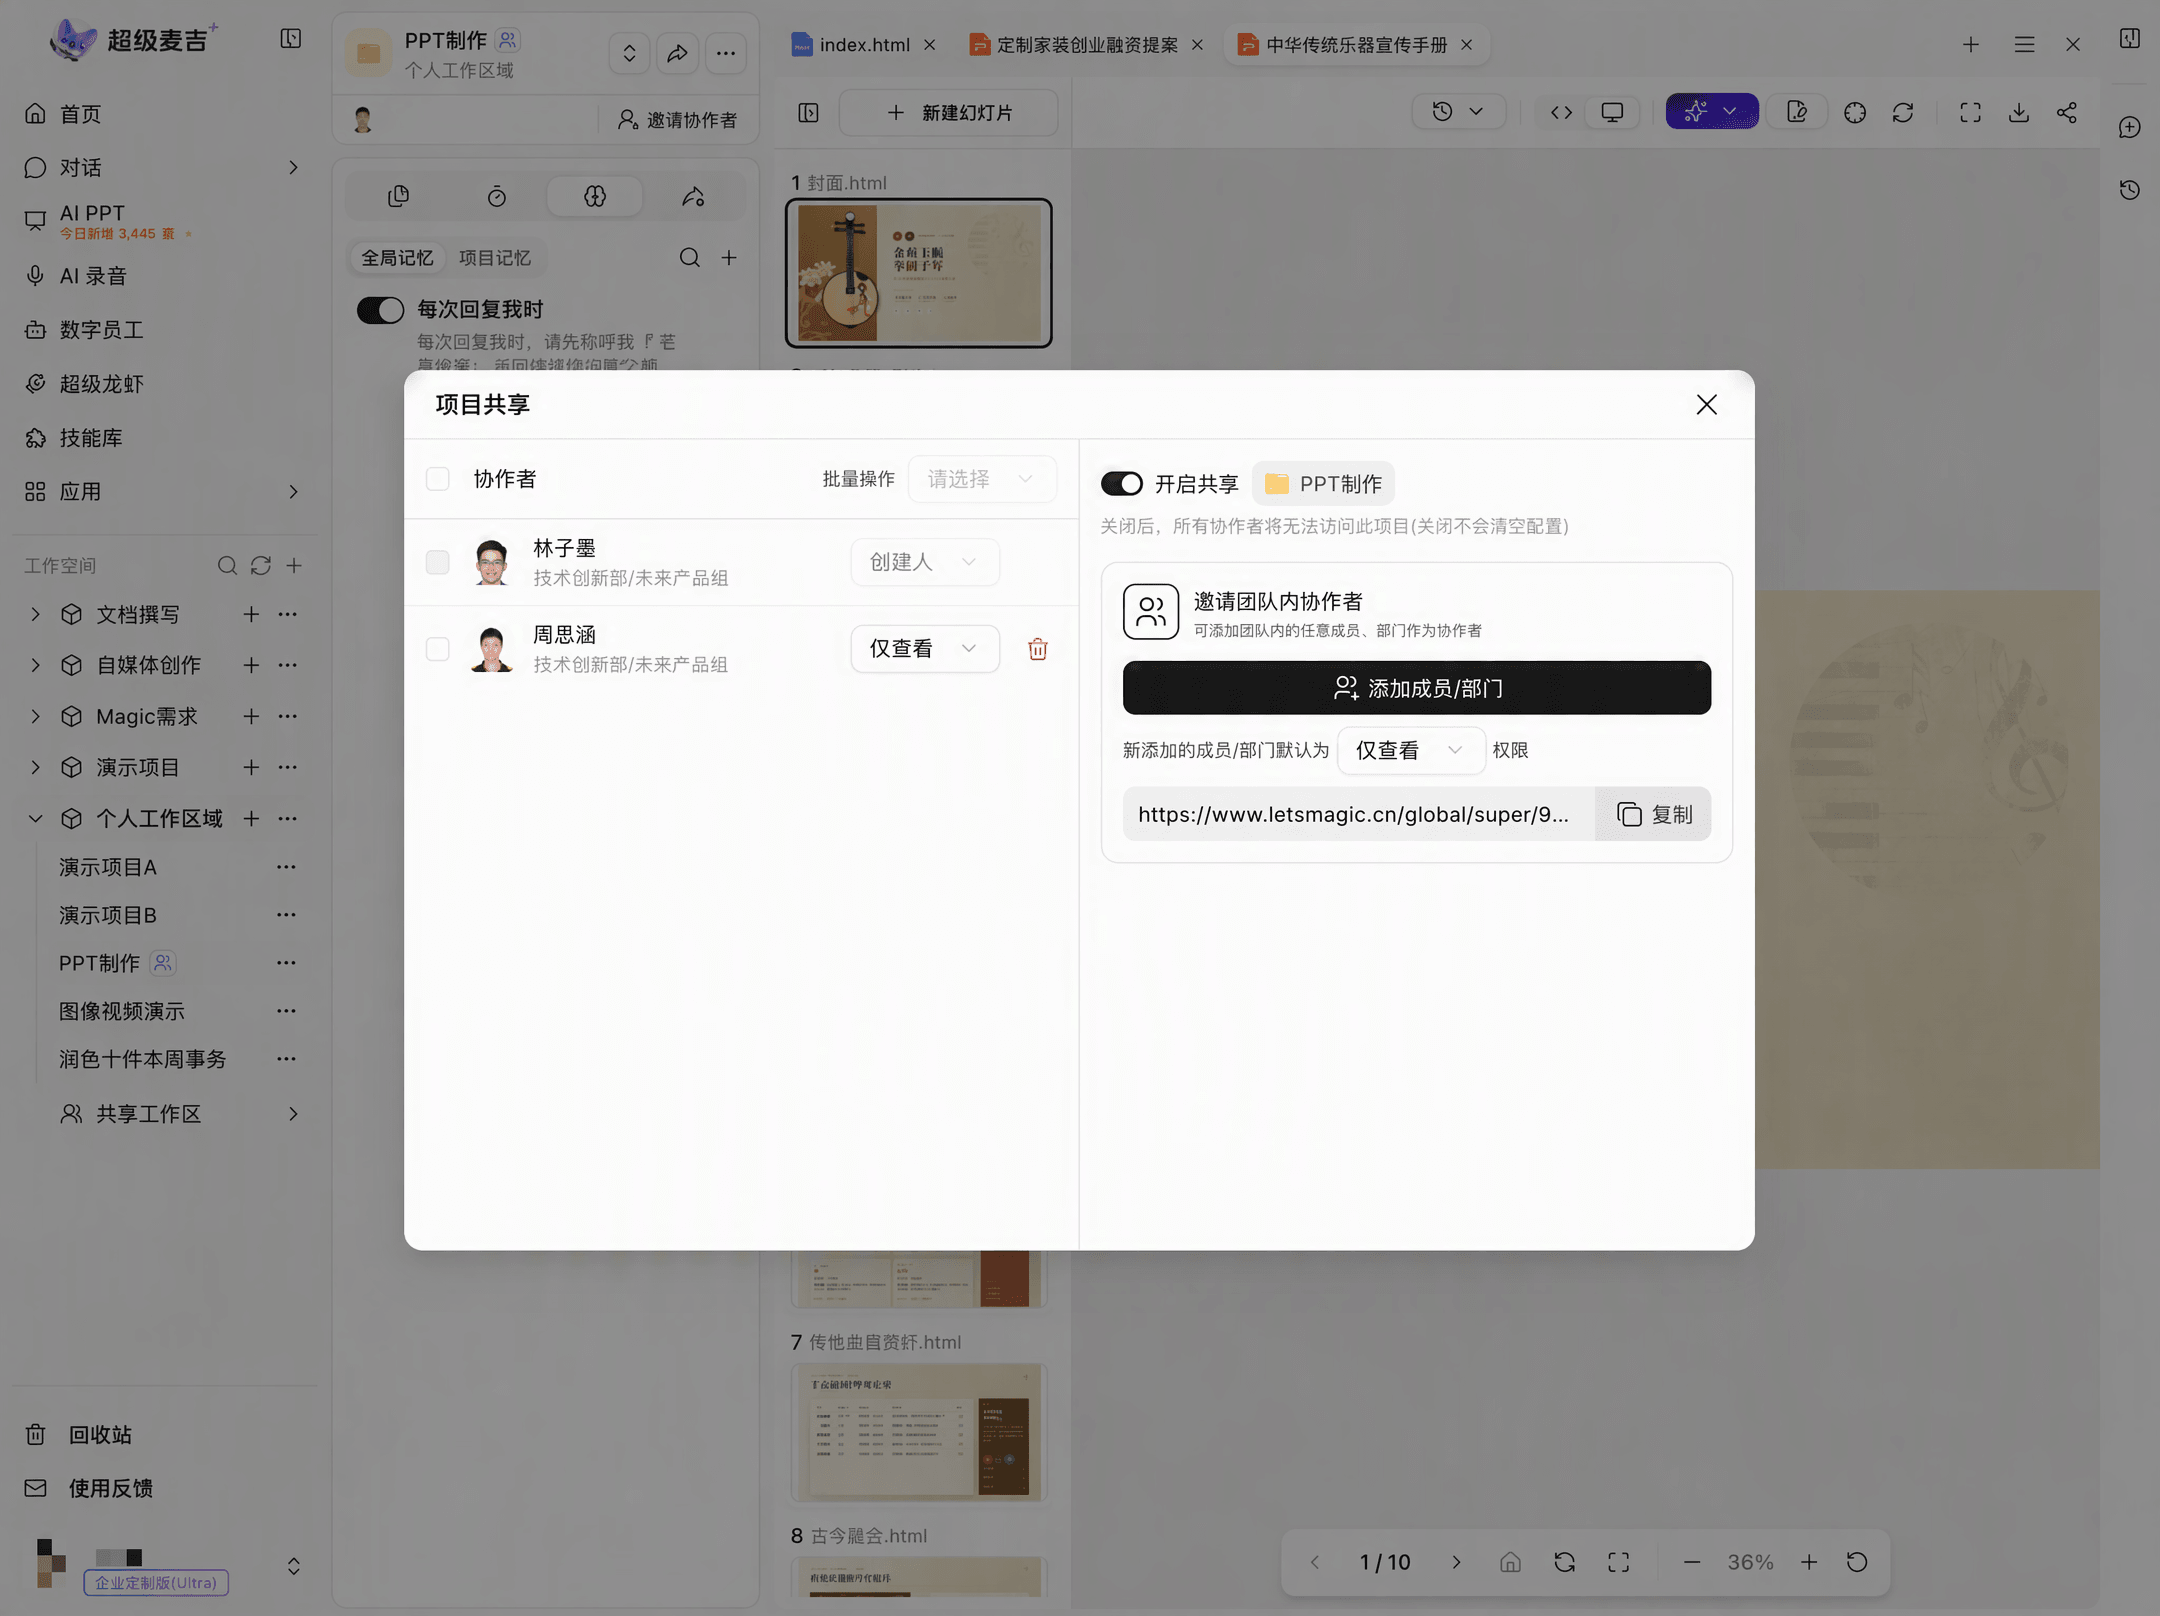Click the code view toolbar icon
Image resolution: width=2160 pixels, height=1616 pixels.
pos(1561,112)
